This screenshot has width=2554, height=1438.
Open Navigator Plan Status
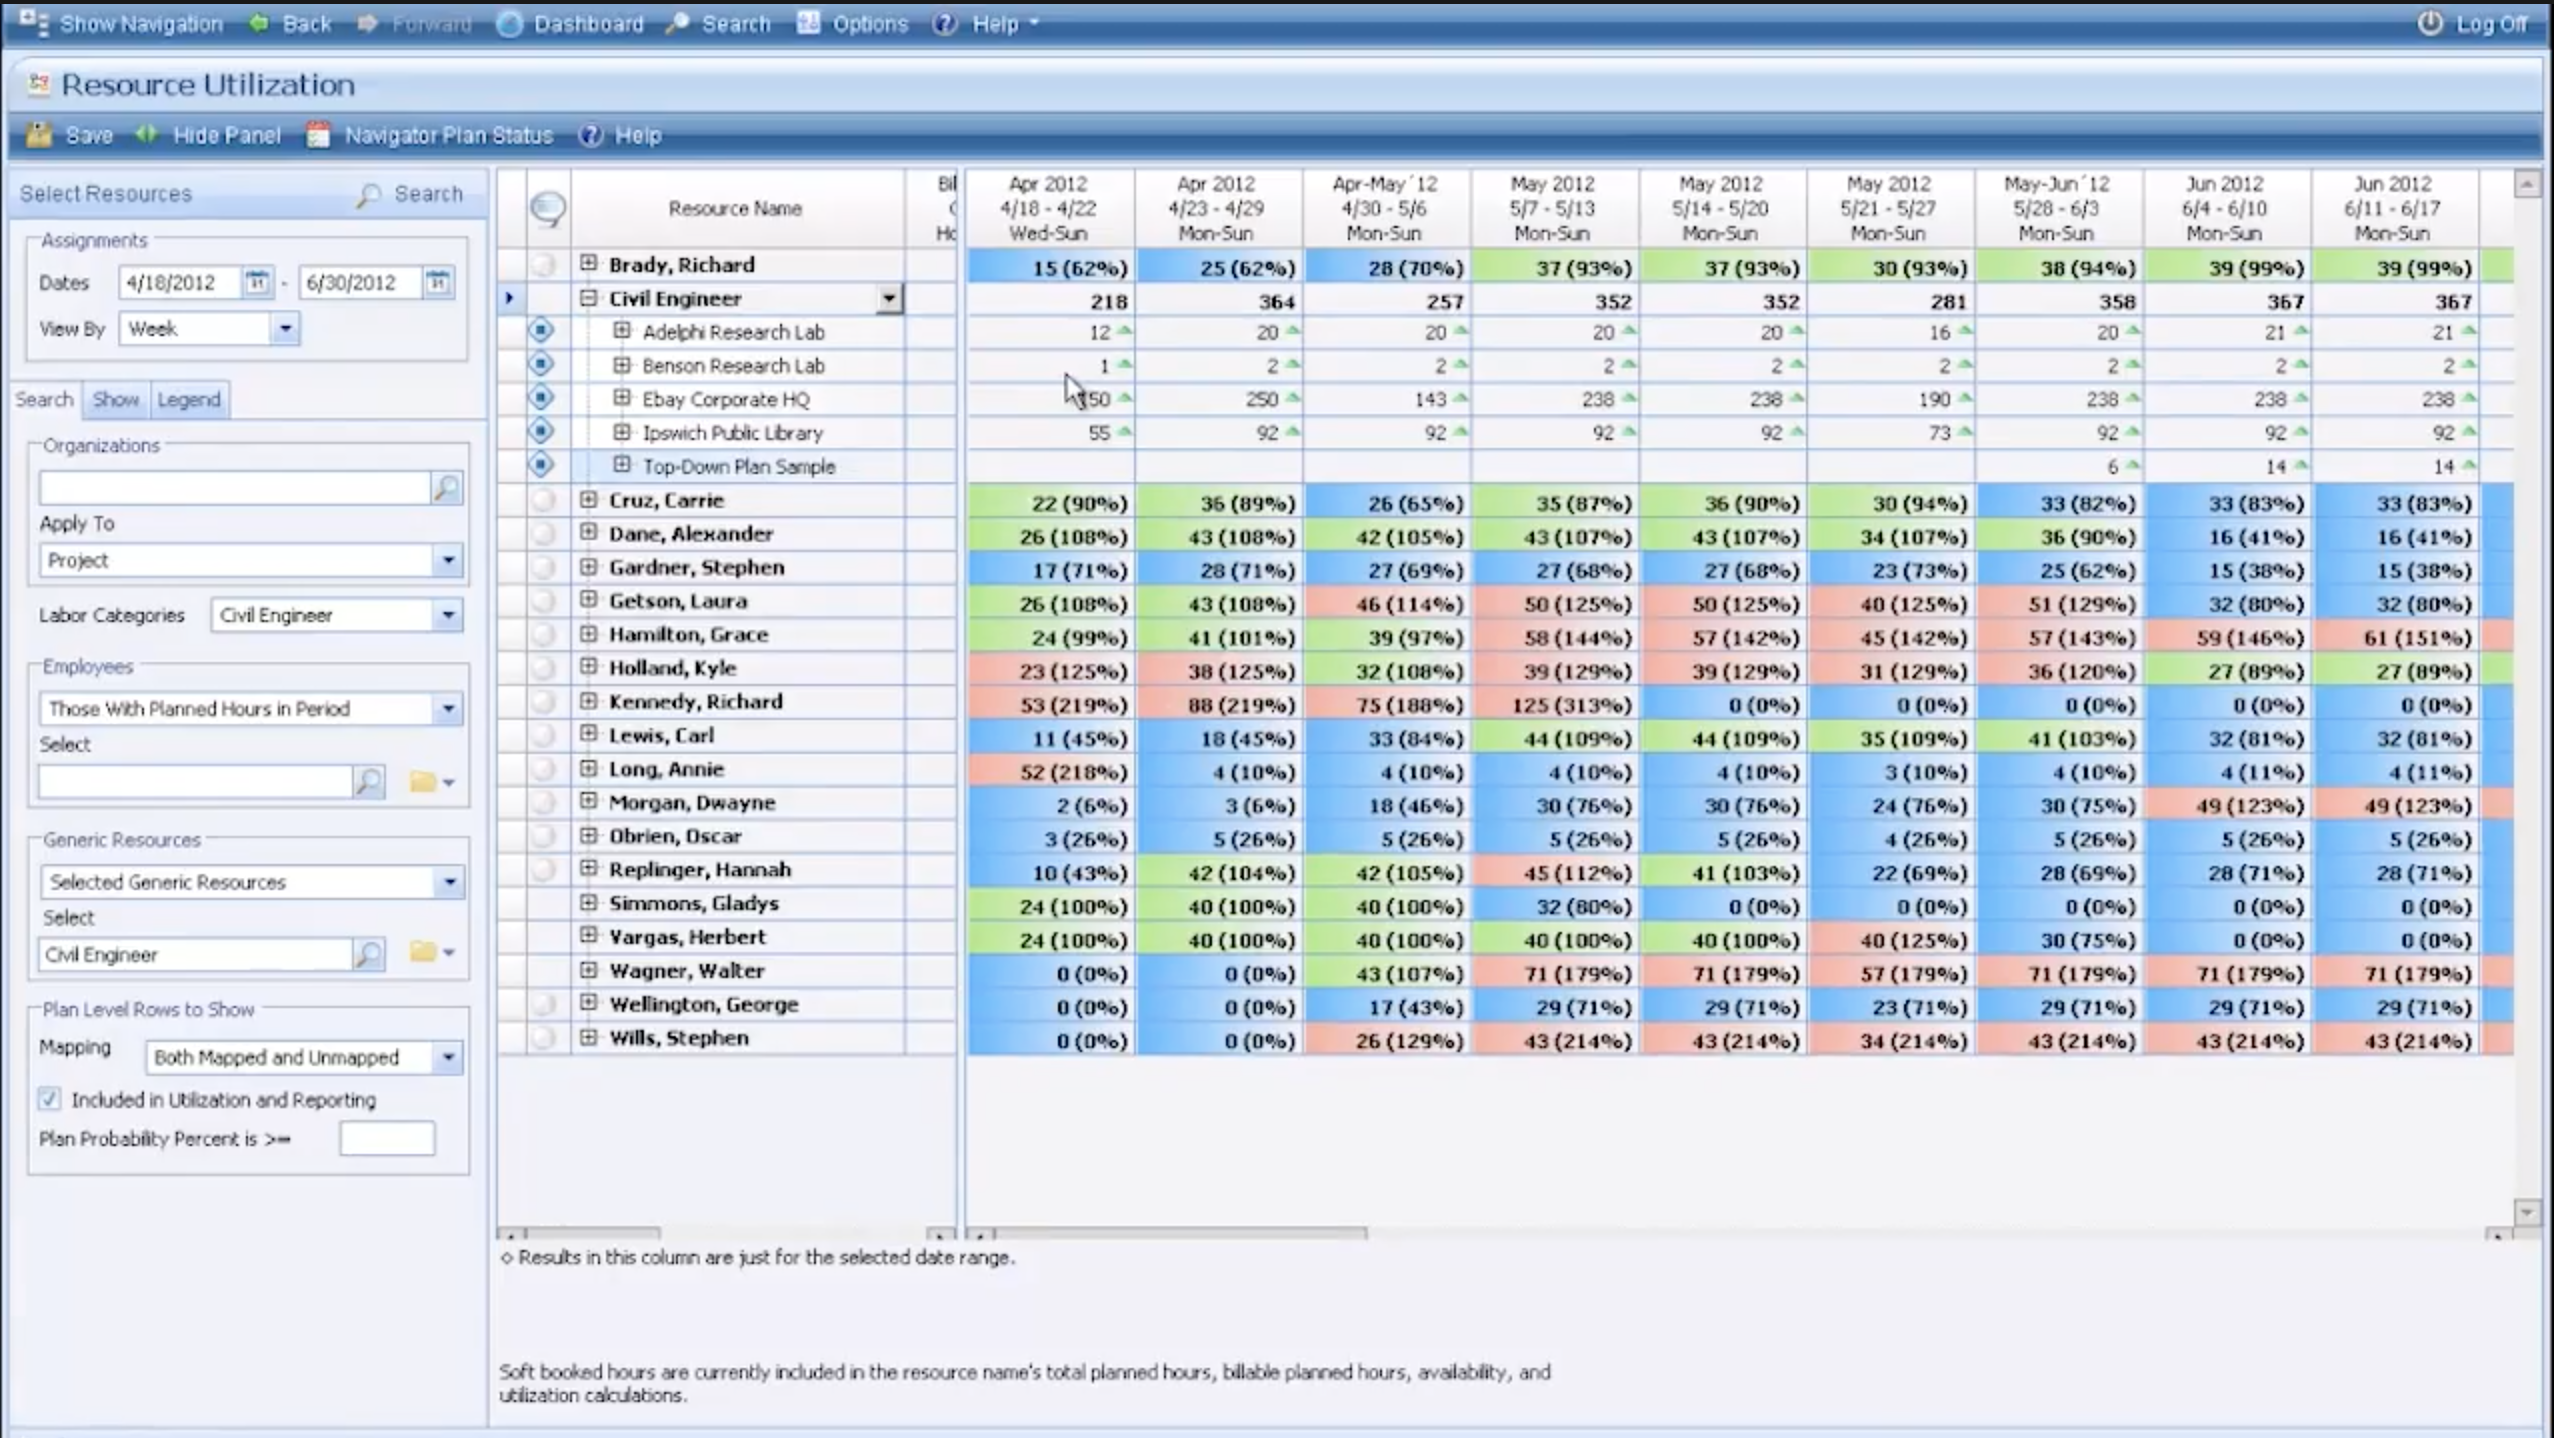432,134
